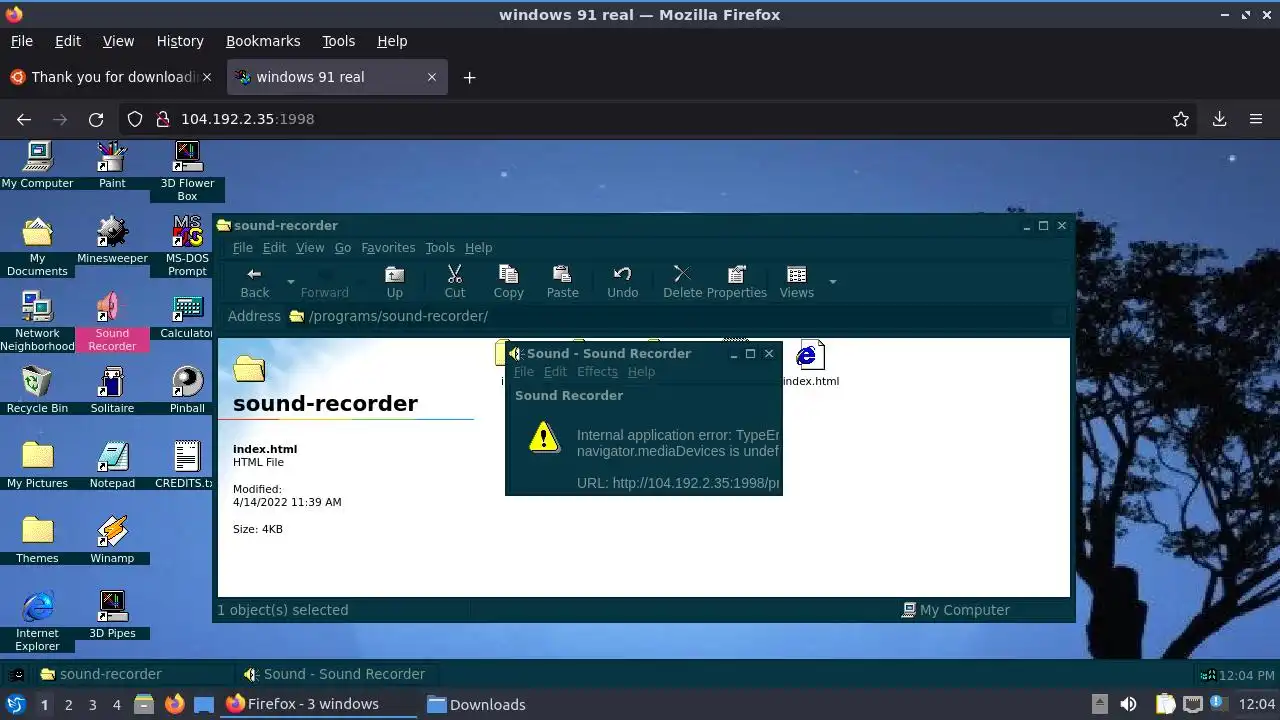The height and width of the screenshot is (720, 1280).
Task: Open Firefox downloads panel
Action: [x=1219, y=119]
